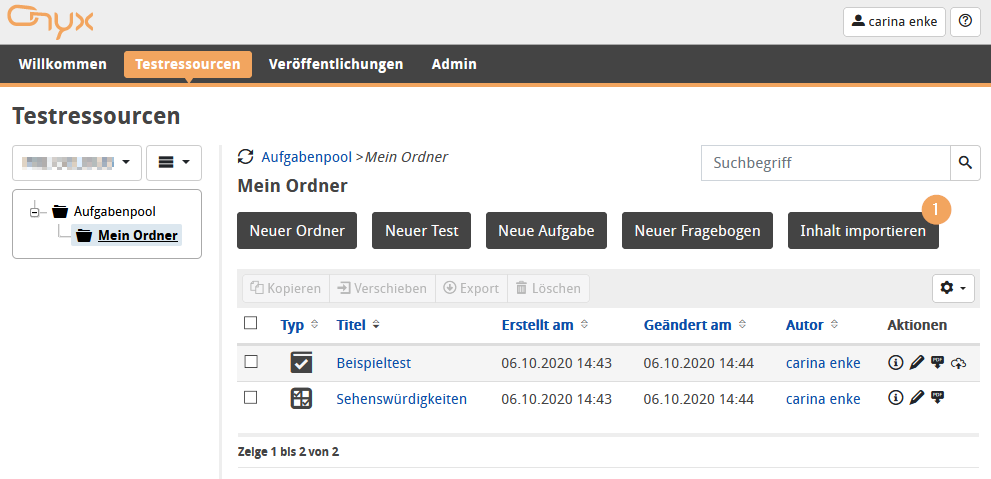Click the Neuer Test button

pos(422,231)
